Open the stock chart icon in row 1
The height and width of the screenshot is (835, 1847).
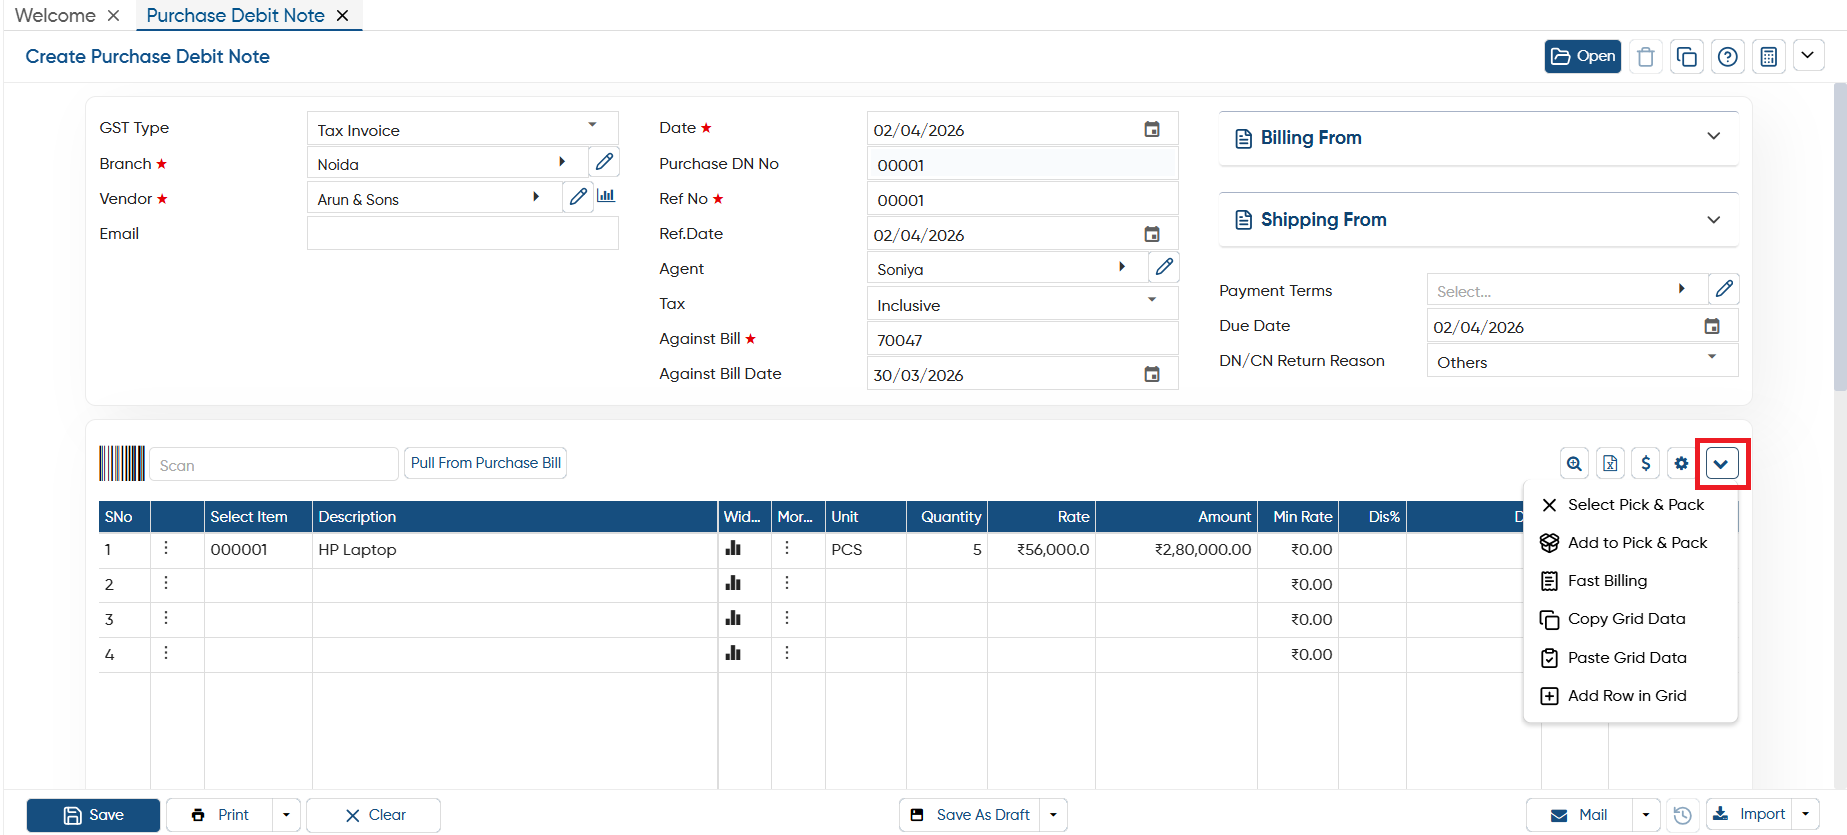coord(733,548)
